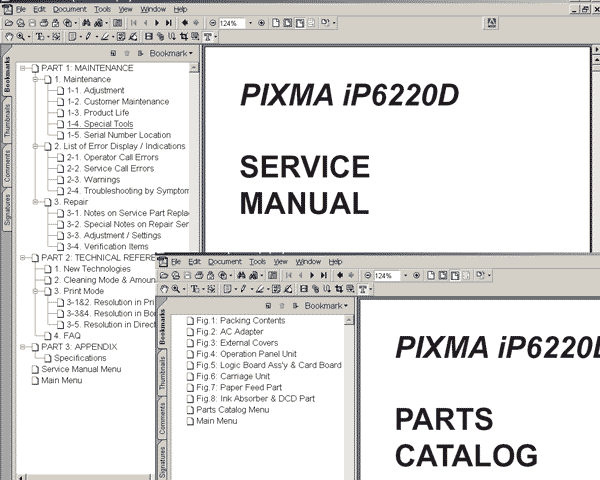Jump to last page in Service Manual window
This screenshot has height=480, width=600.
(x=168, y=23)
